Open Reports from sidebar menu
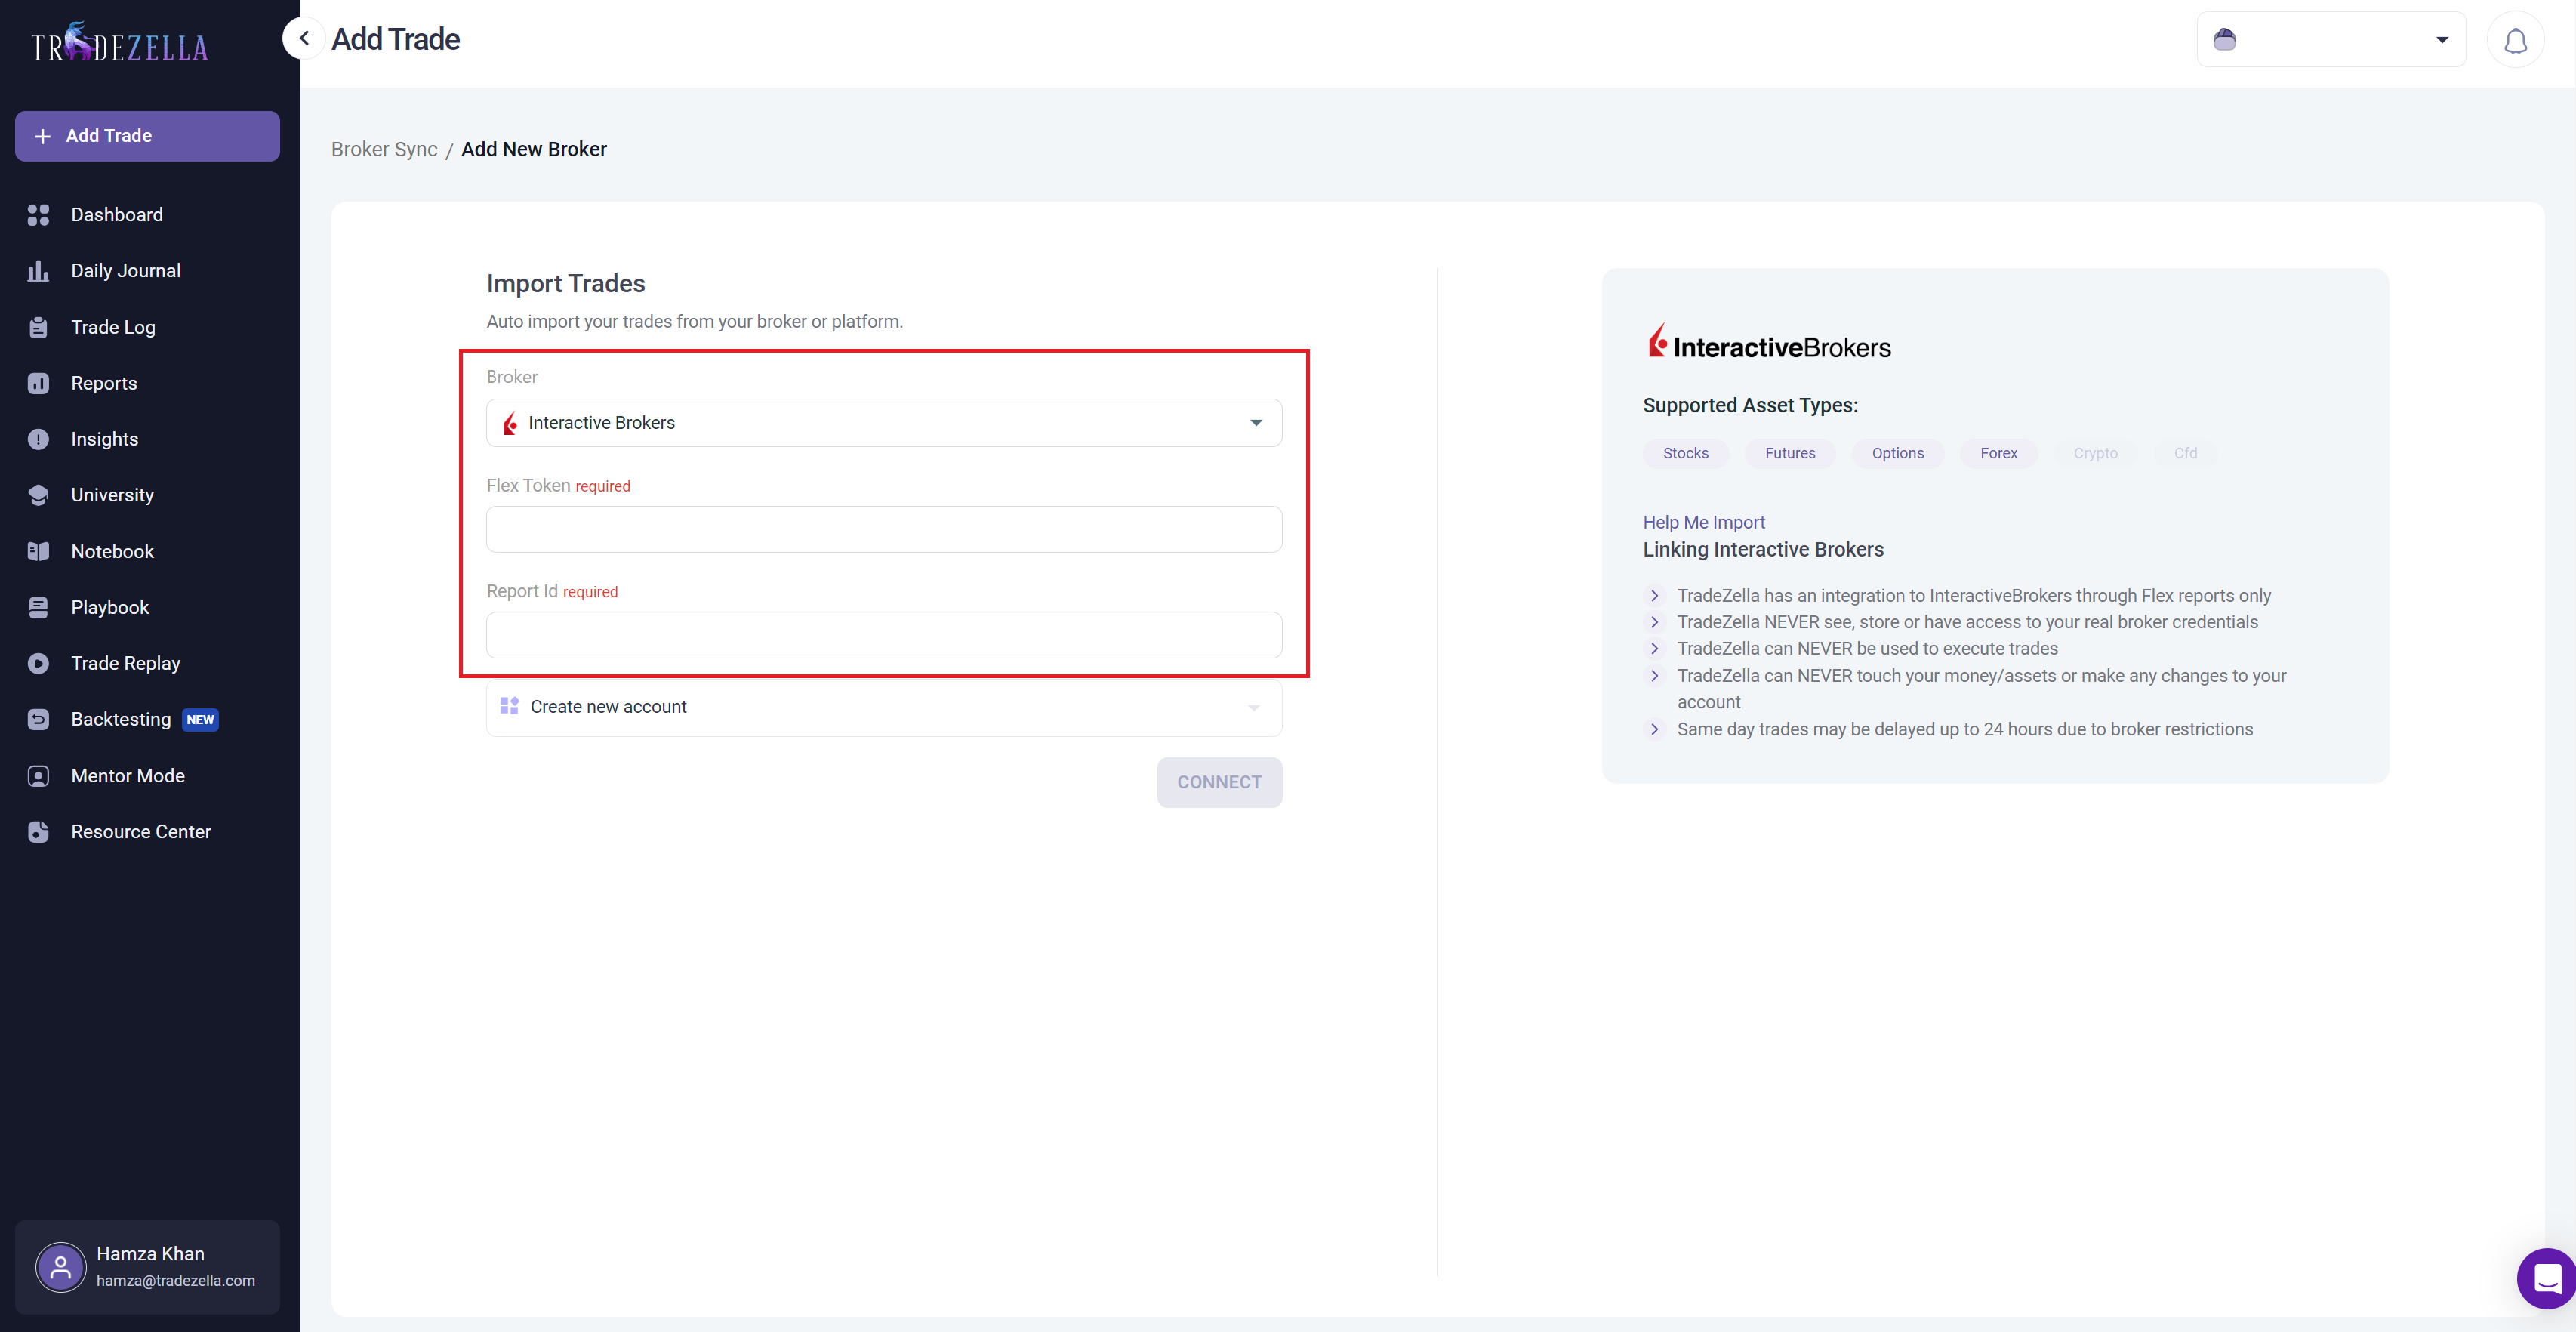Image resolution: width=2576 pixels, height=1332 pixels. click(x=104, y=383)
